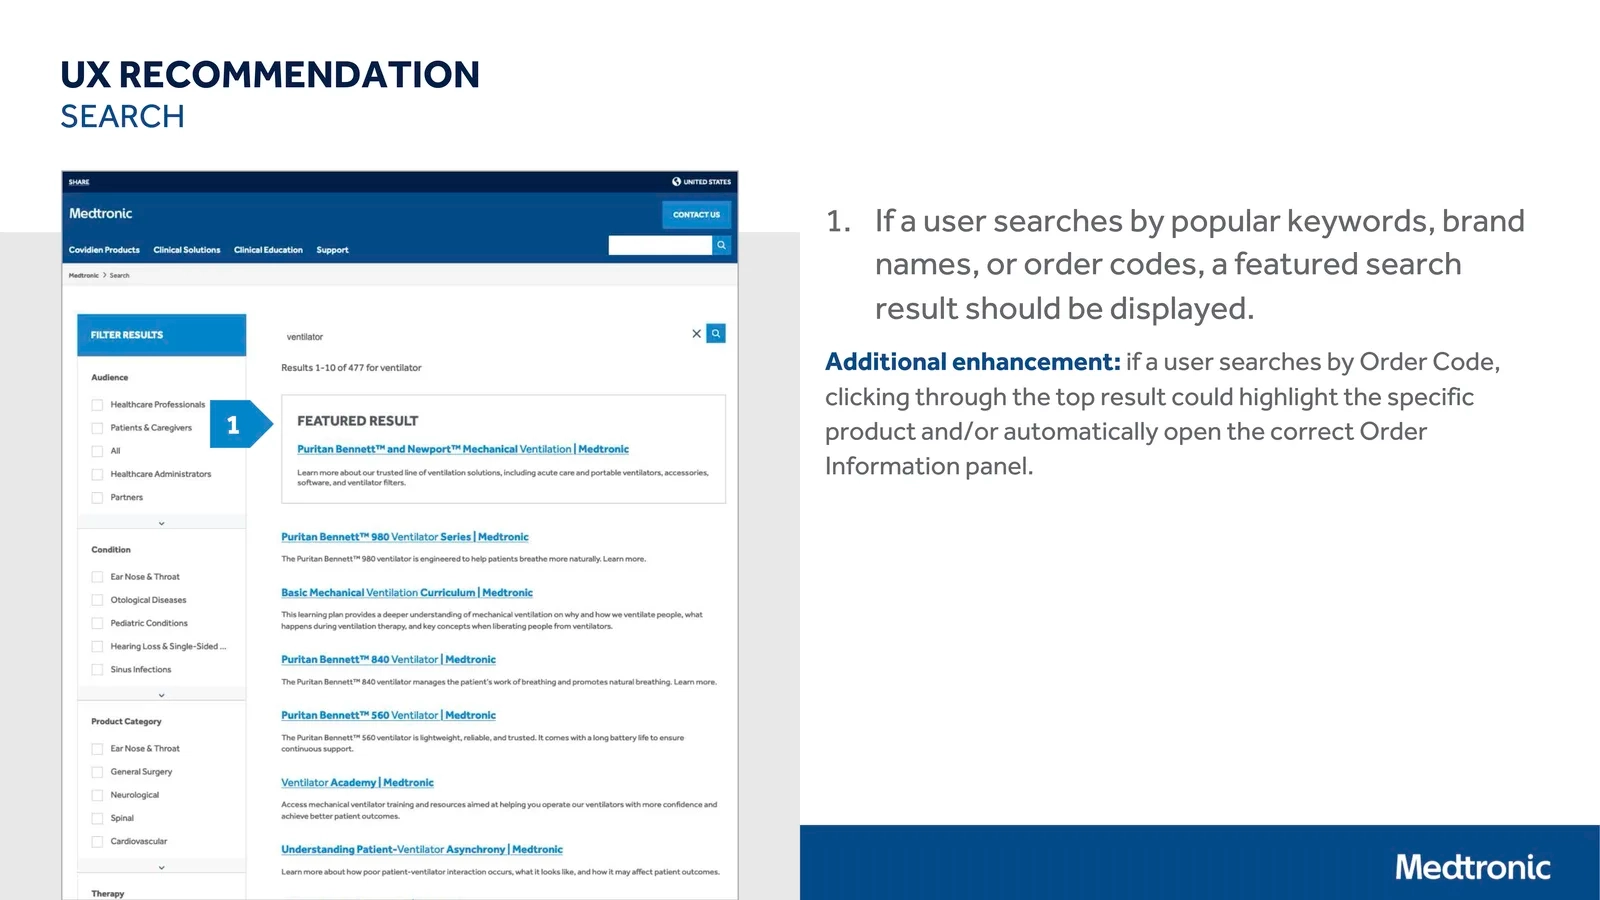1600x900 pixels.
Task: Check the Pediatric Conditions checkbox
Action: 97,623
